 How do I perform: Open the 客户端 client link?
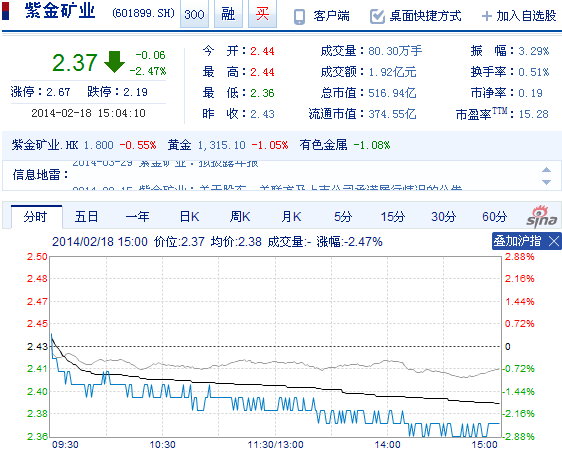coord(331,16)
